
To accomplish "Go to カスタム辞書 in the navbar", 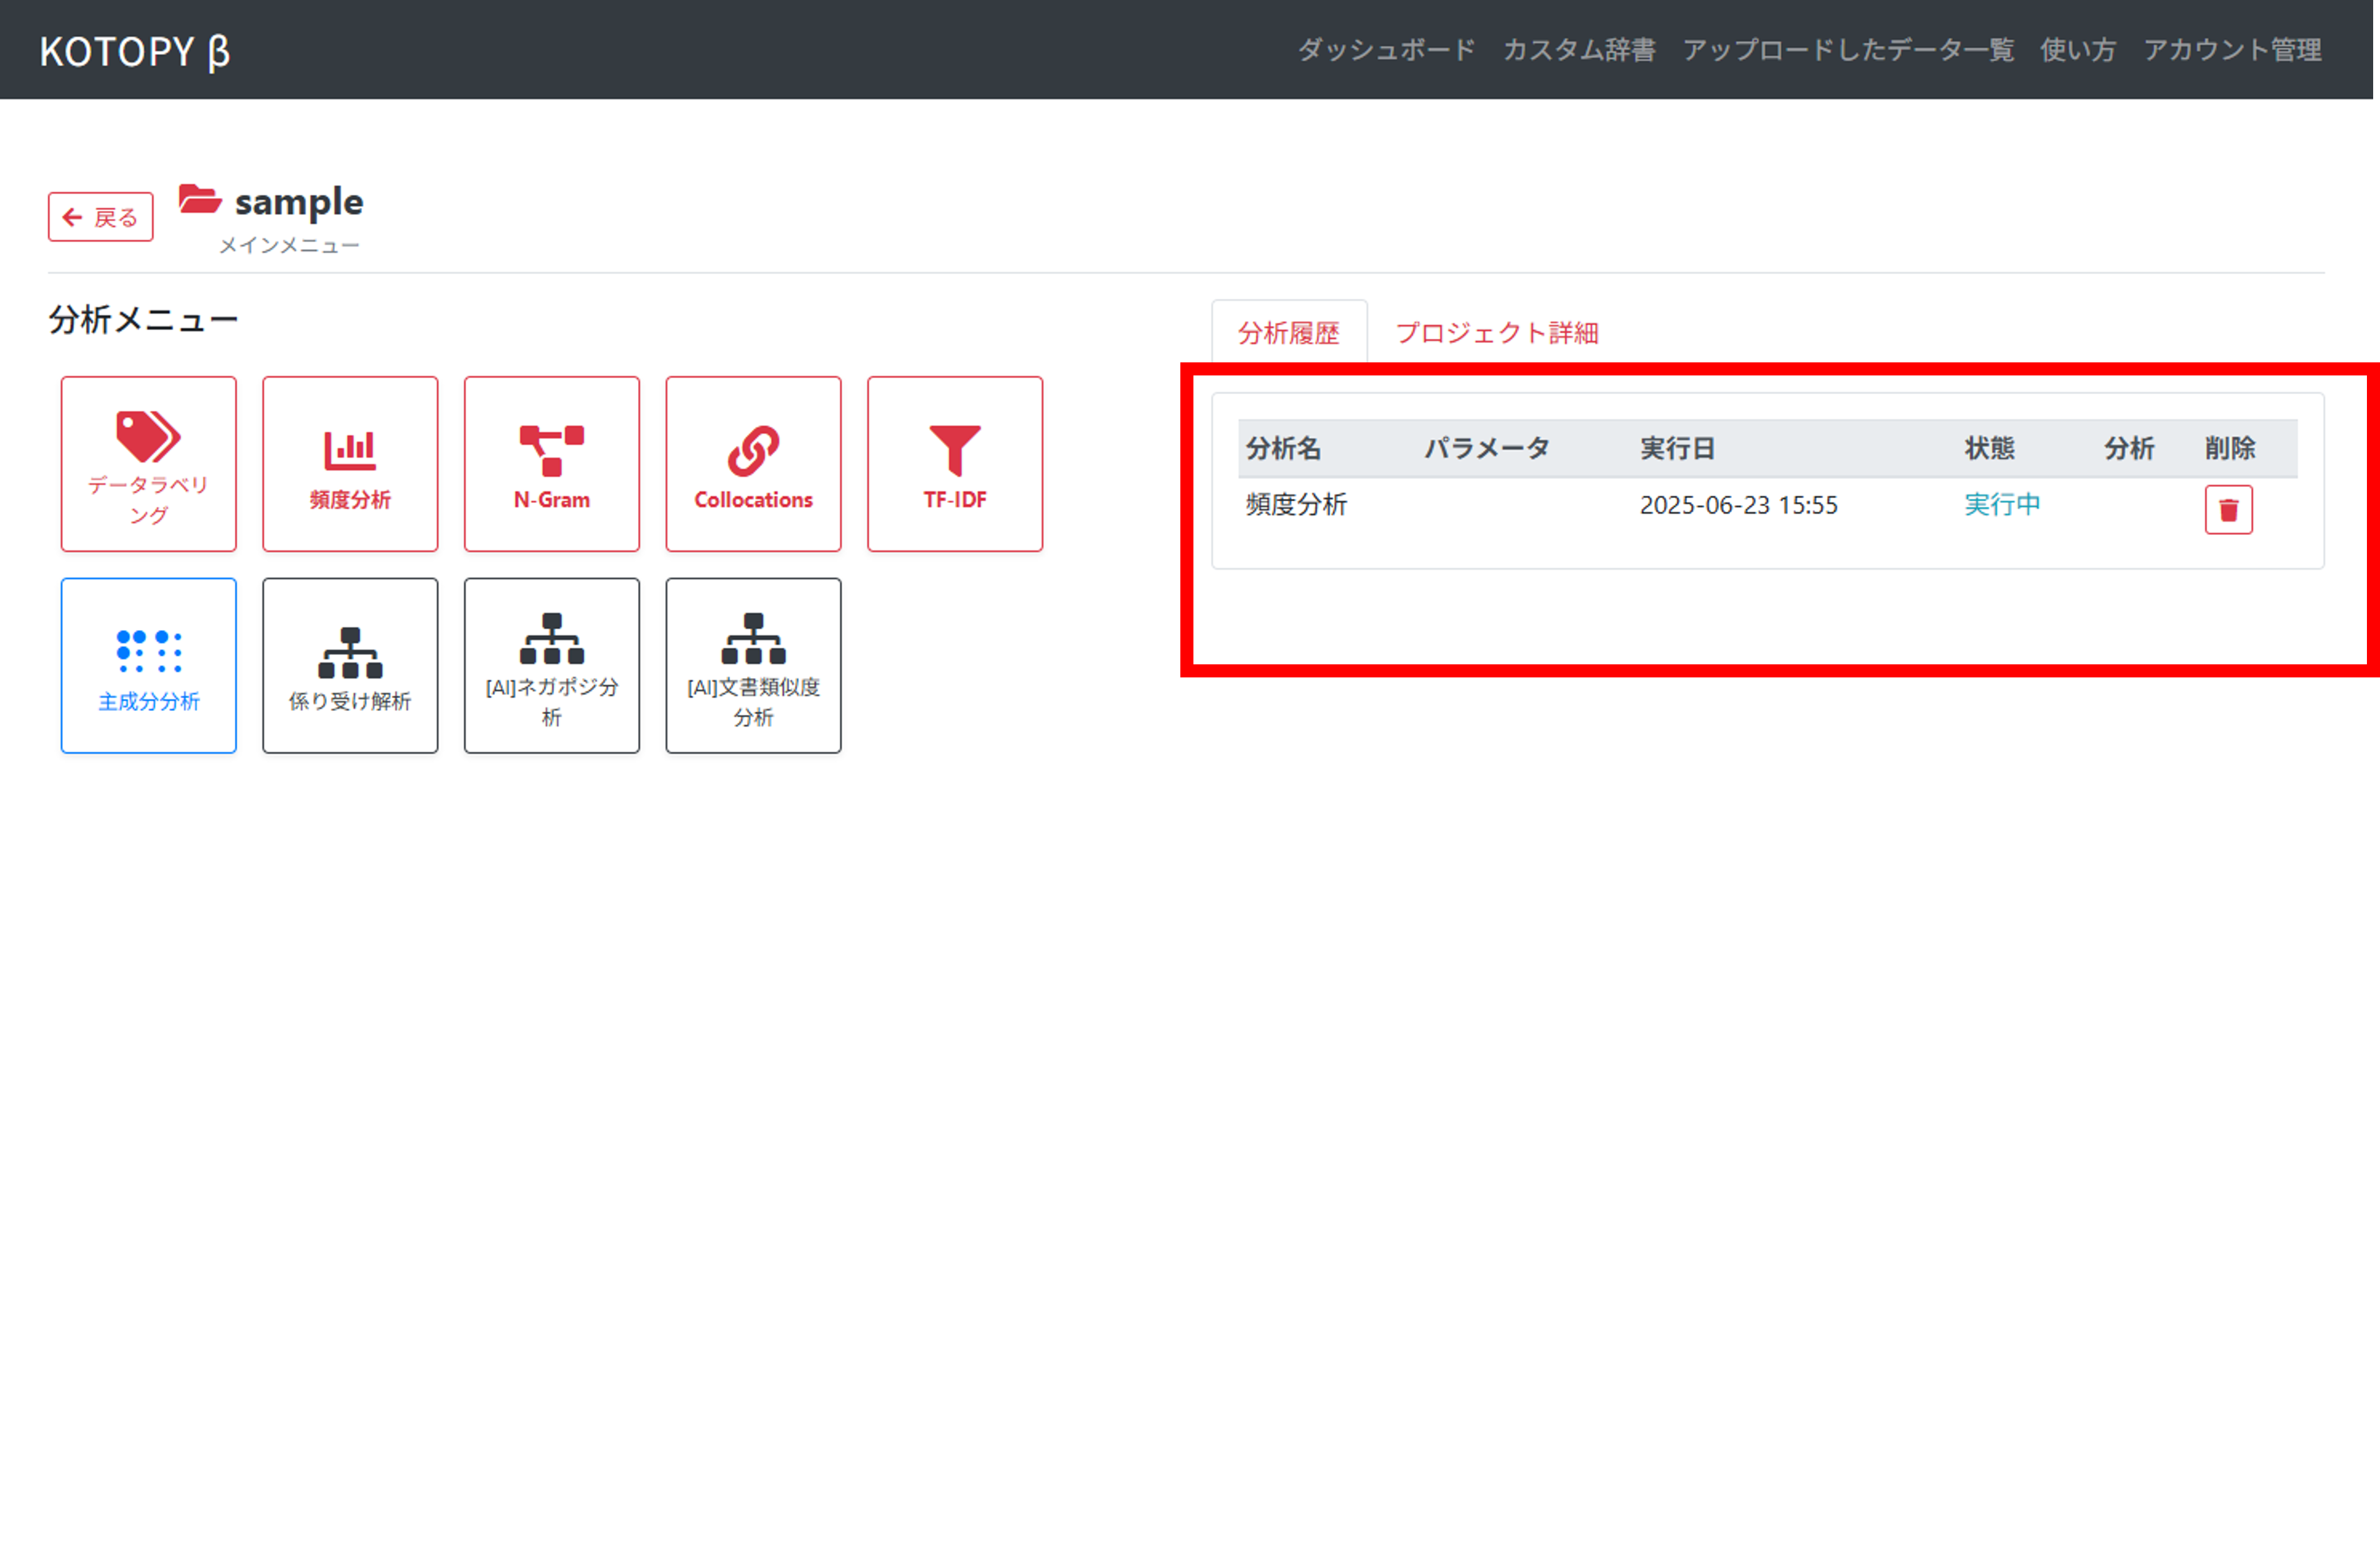I will (1579, 50).
